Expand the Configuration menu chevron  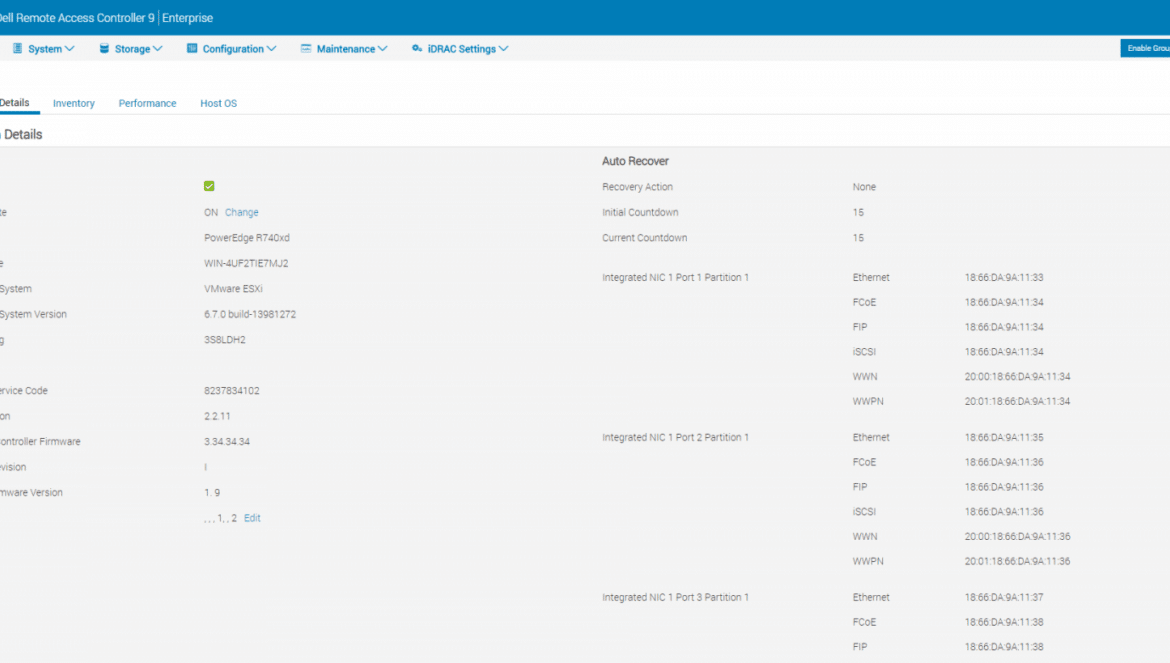click(x=272, y=48)
